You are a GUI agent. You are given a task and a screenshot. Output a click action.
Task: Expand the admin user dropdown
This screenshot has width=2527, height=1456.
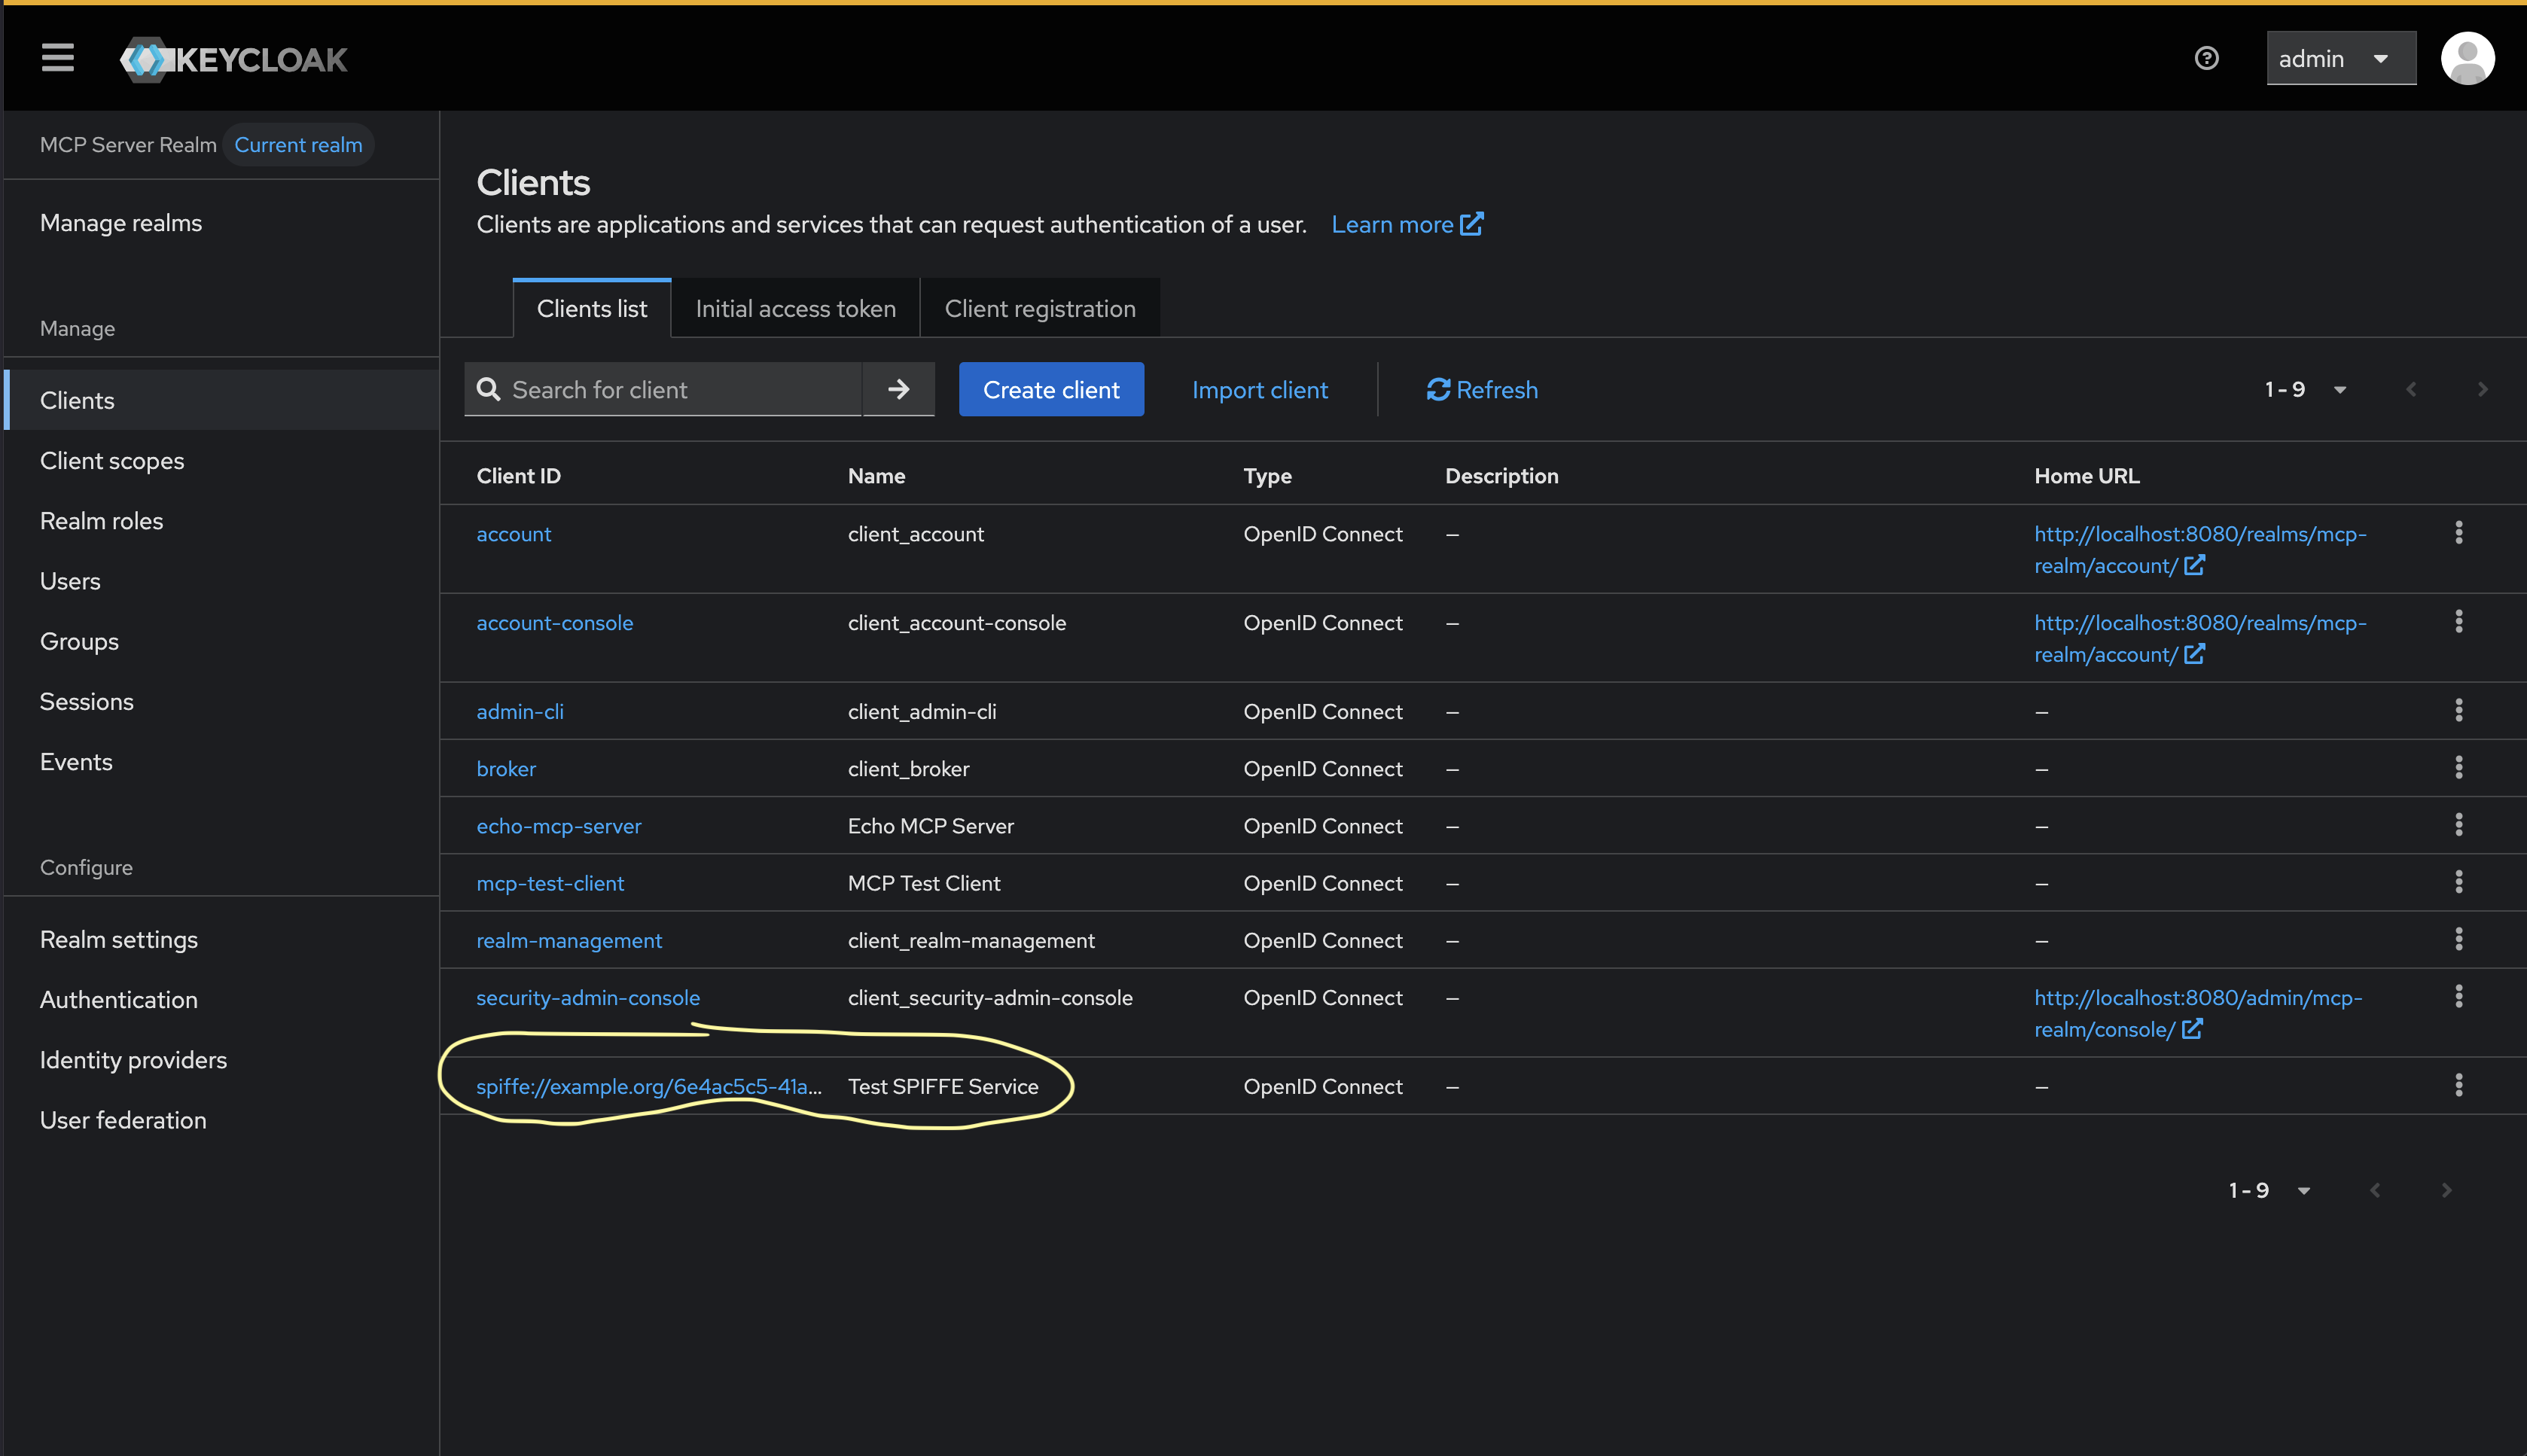tap(2341, 59)
